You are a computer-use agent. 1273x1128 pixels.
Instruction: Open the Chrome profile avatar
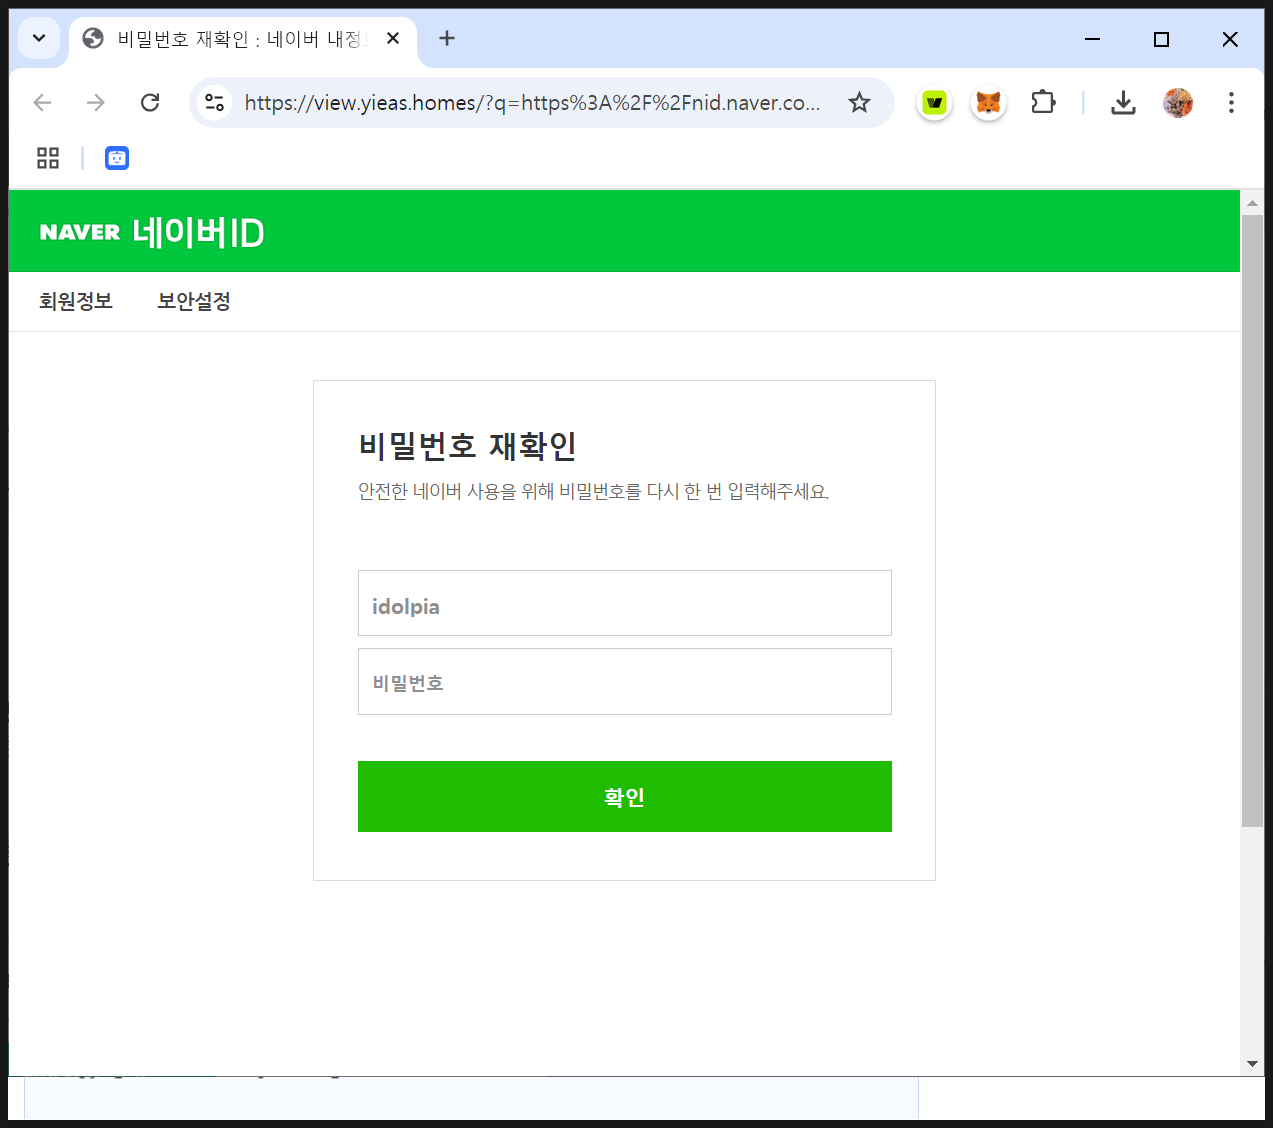[1178, 102]
